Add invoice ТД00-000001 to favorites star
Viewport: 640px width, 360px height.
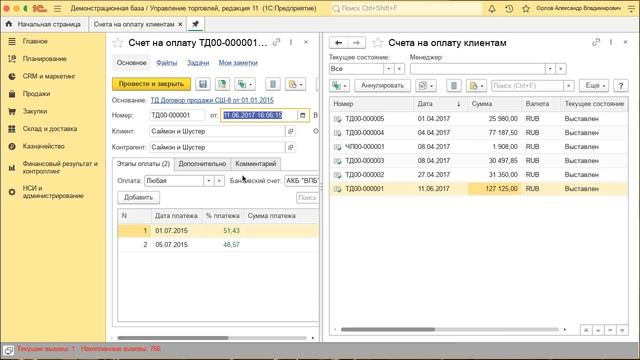118,42
